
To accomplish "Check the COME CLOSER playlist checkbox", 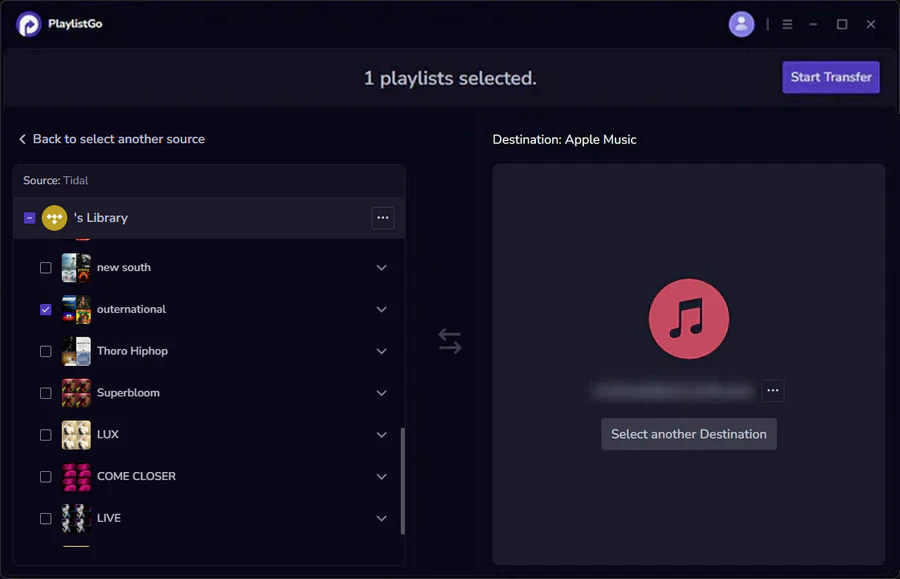I will tap(45, 477).
